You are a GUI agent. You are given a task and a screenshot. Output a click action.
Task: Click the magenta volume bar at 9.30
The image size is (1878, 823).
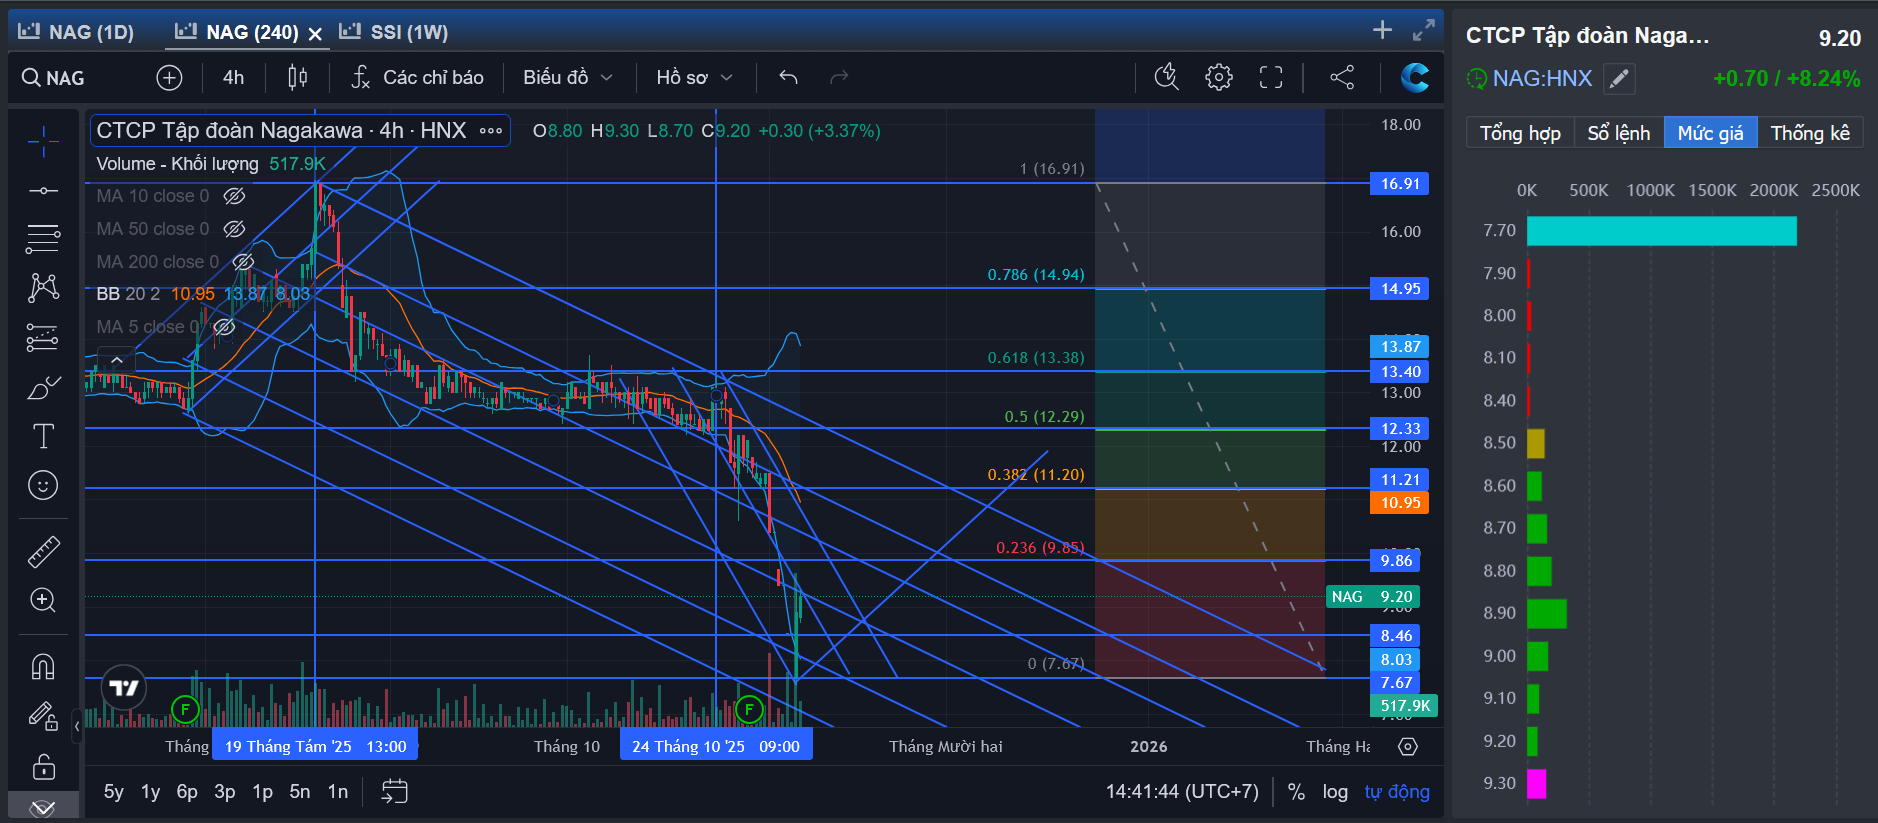tap(1537, 784)
